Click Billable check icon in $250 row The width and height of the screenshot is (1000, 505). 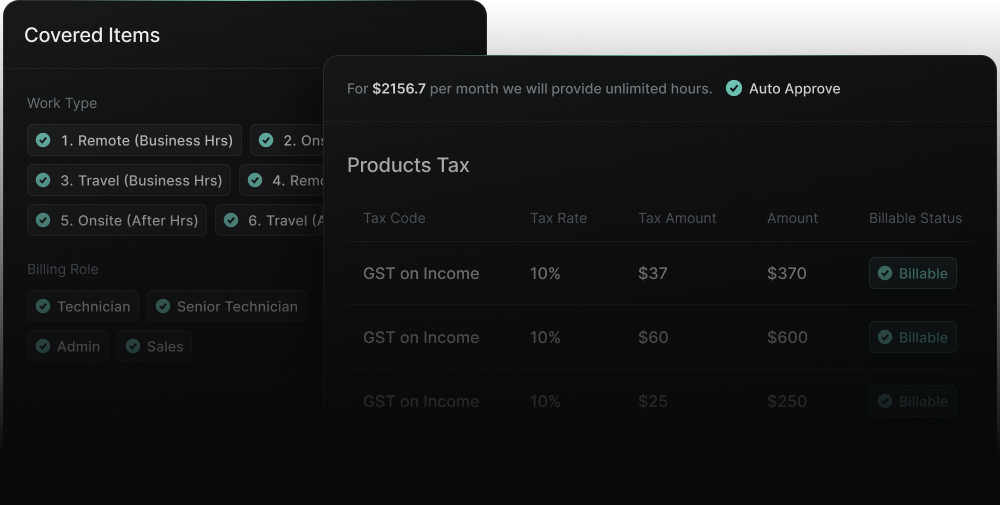(885, 402)
